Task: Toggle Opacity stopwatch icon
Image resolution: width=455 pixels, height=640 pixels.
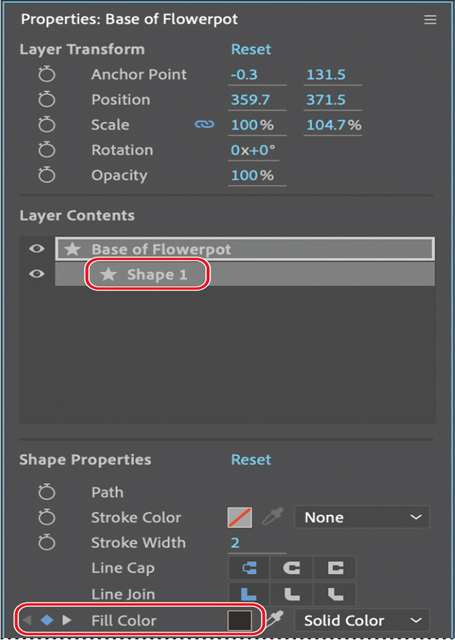Action: coord(47,175)
